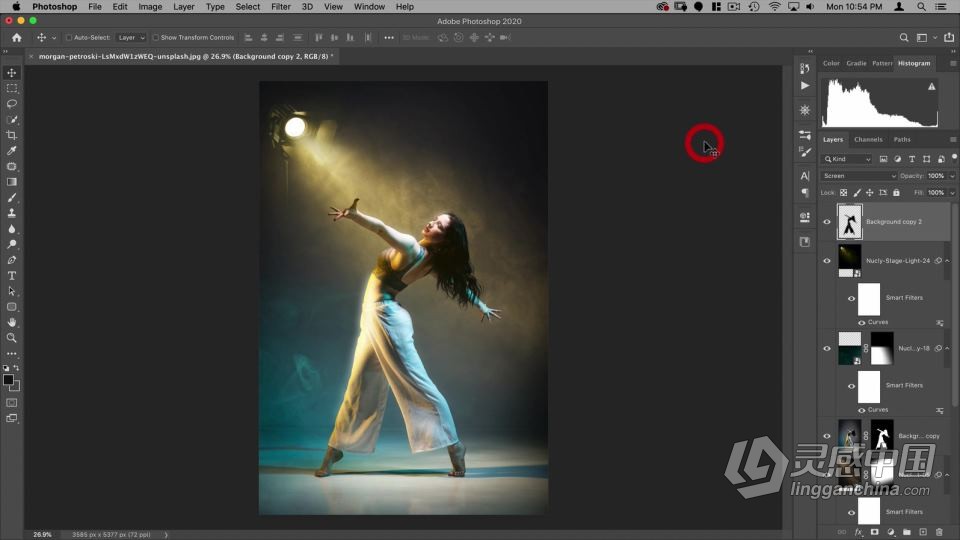The image size is (960, 540).
Task: Select the Lasso tool
Action: pos(12,104)
